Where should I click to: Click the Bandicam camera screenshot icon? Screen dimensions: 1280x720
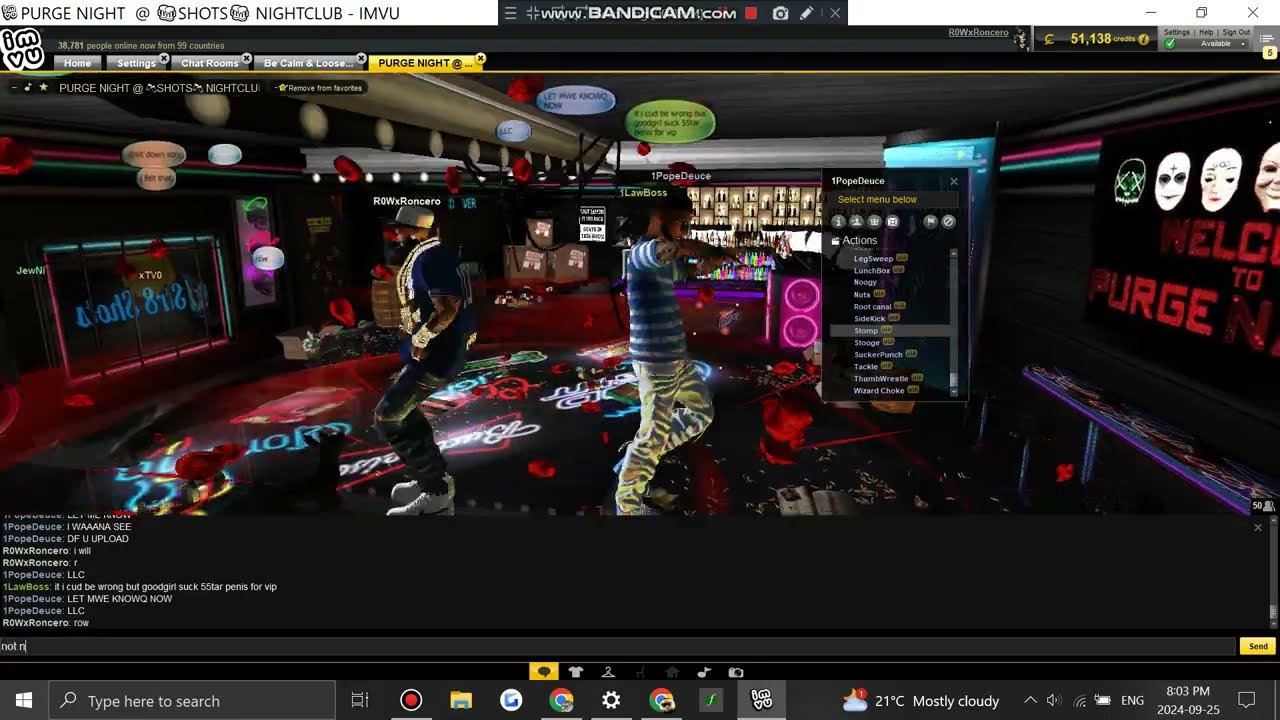point(781,13)
